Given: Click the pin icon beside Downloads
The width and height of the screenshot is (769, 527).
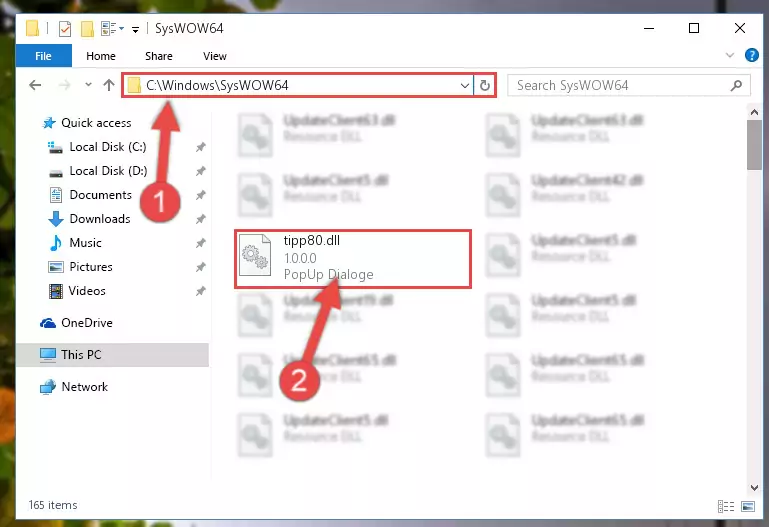Looking at the screenshot, I should pyautogui.click(x=201, y=219).
